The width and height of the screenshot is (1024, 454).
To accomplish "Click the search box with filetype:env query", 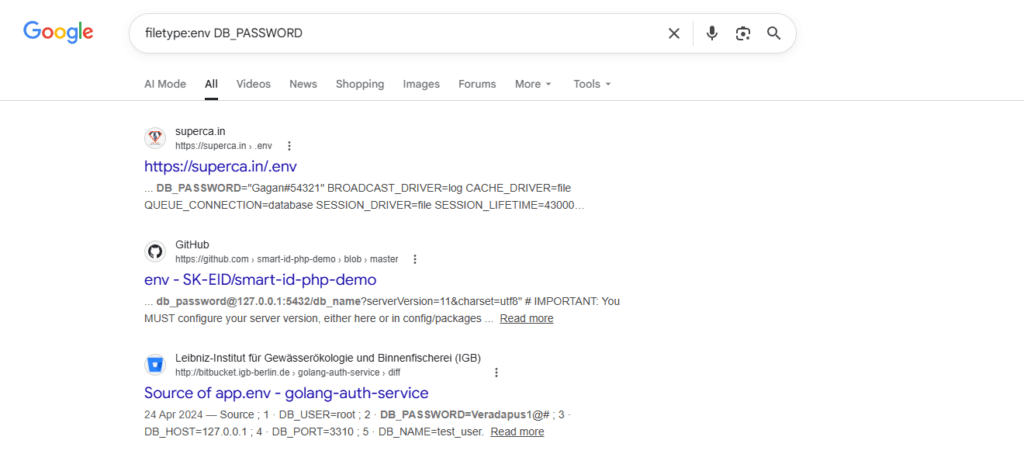I will [x=462, y=33].
